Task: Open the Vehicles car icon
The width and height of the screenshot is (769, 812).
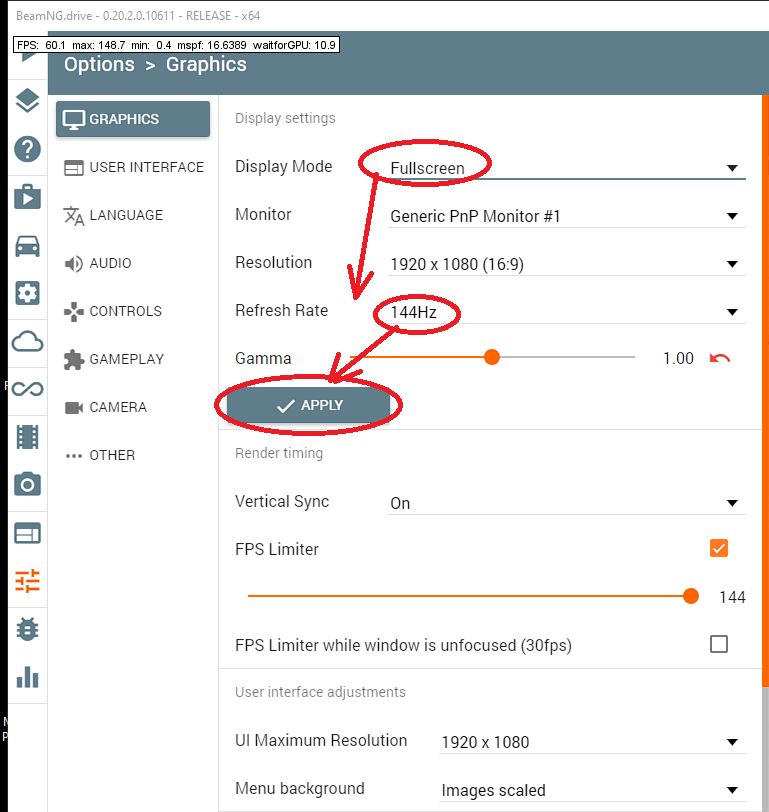Action: [27, 245]
